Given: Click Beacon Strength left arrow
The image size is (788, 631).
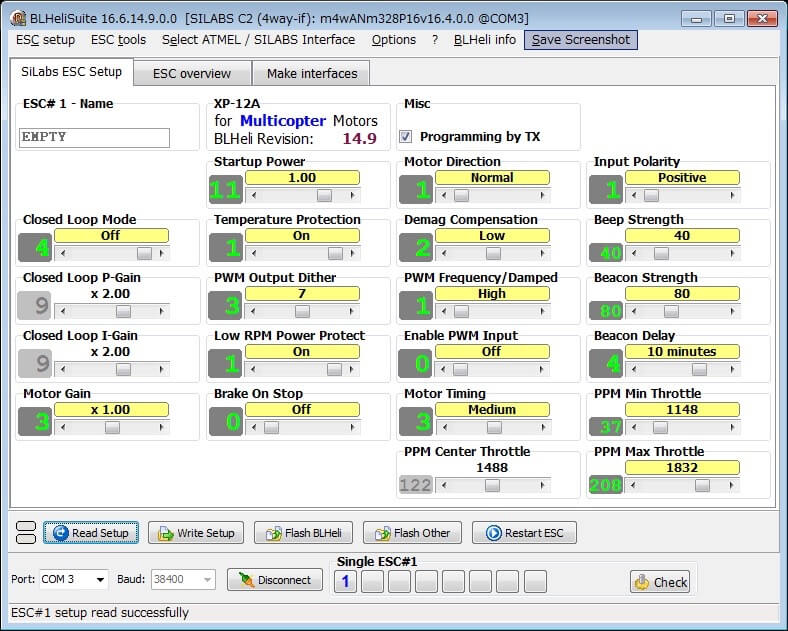Looking at the screenshot, I should click(x=634, y=311).
